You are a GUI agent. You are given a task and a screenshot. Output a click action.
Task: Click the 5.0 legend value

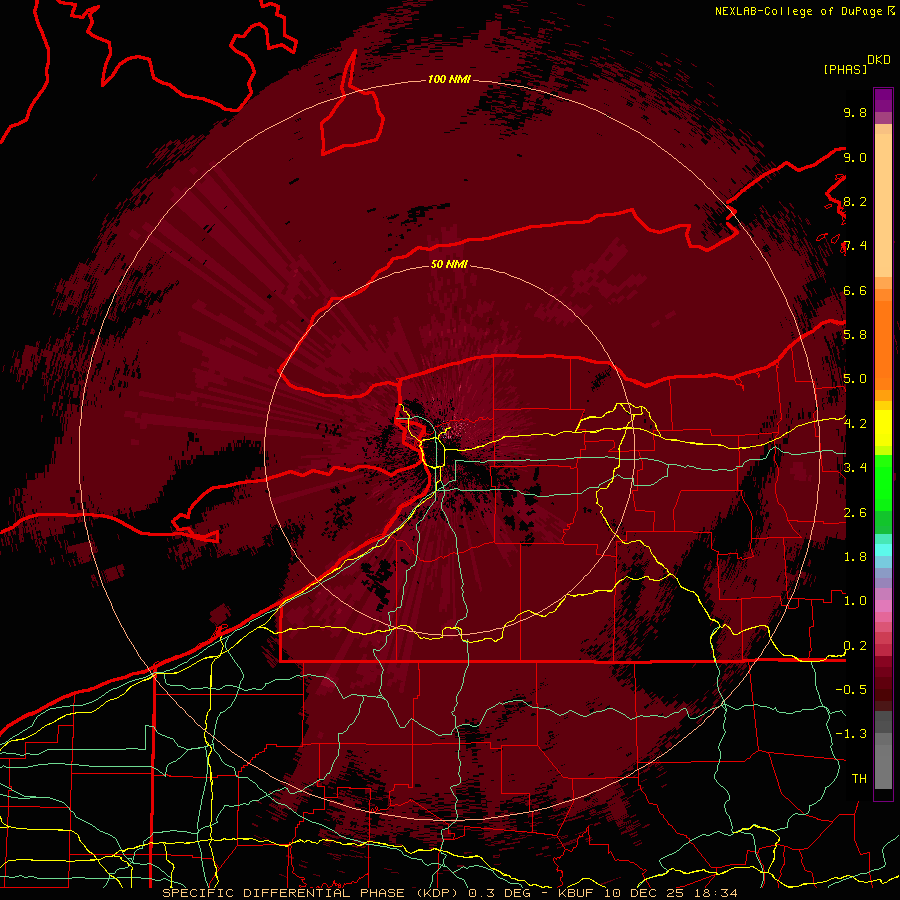855,379
